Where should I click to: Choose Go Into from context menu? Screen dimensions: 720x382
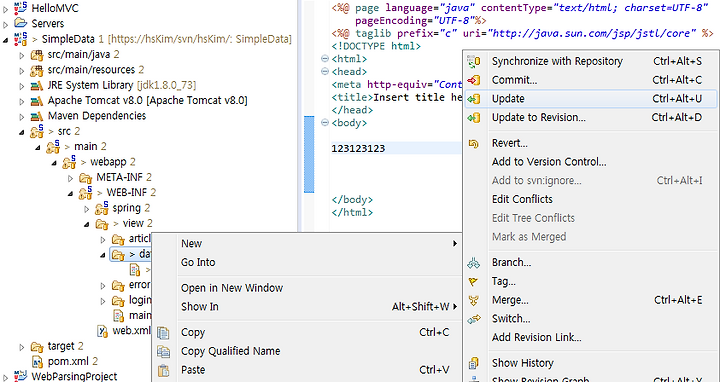[x=306, y=262]
